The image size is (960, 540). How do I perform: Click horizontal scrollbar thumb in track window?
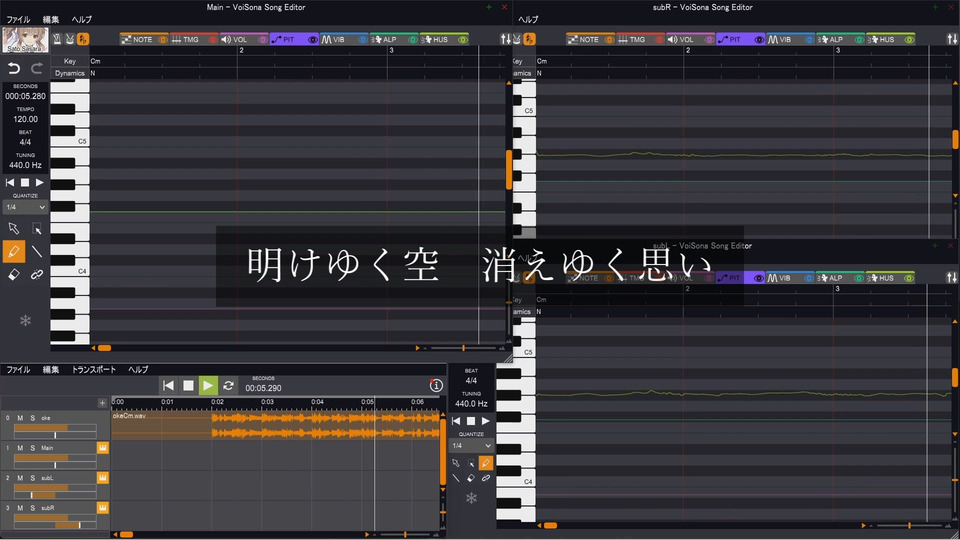click(x=126, y=534)
